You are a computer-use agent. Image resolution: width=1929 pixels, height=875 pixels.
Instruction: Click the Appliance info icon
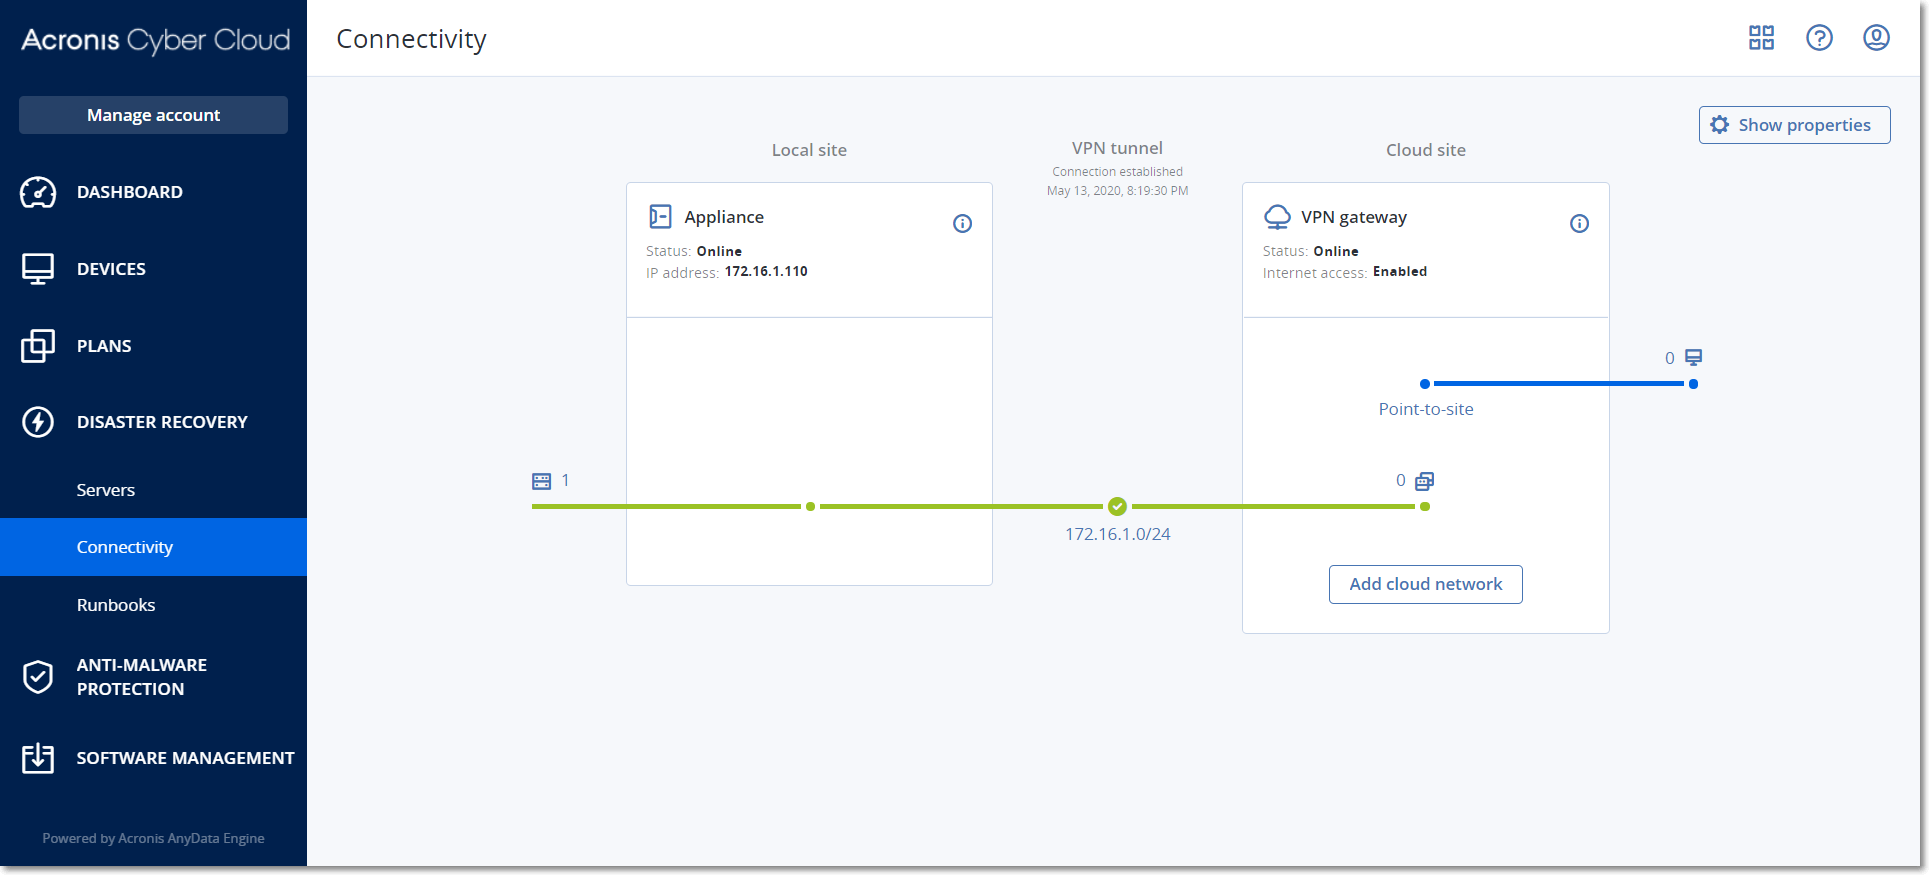point(962,224)
